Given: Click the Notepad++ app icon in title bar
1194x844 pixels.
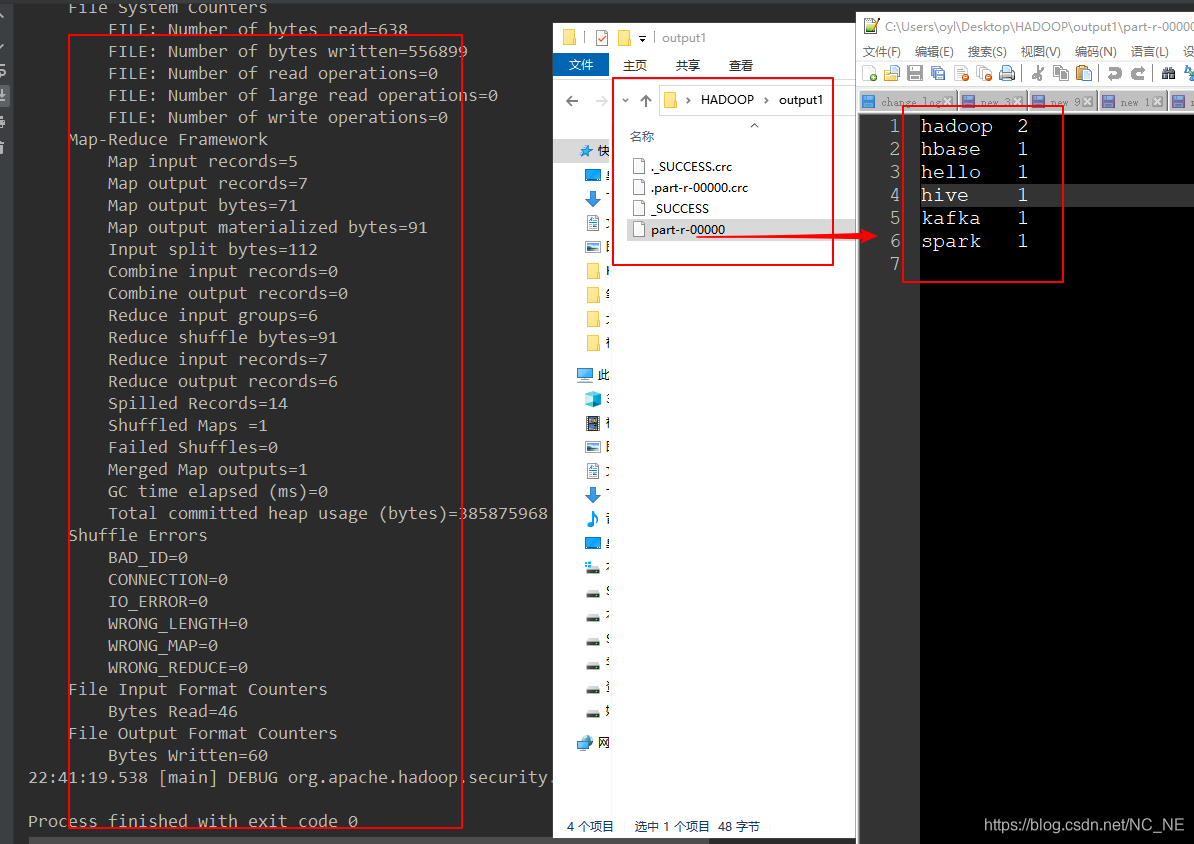Looking at the screenshot, I should (x=871, y=26).
